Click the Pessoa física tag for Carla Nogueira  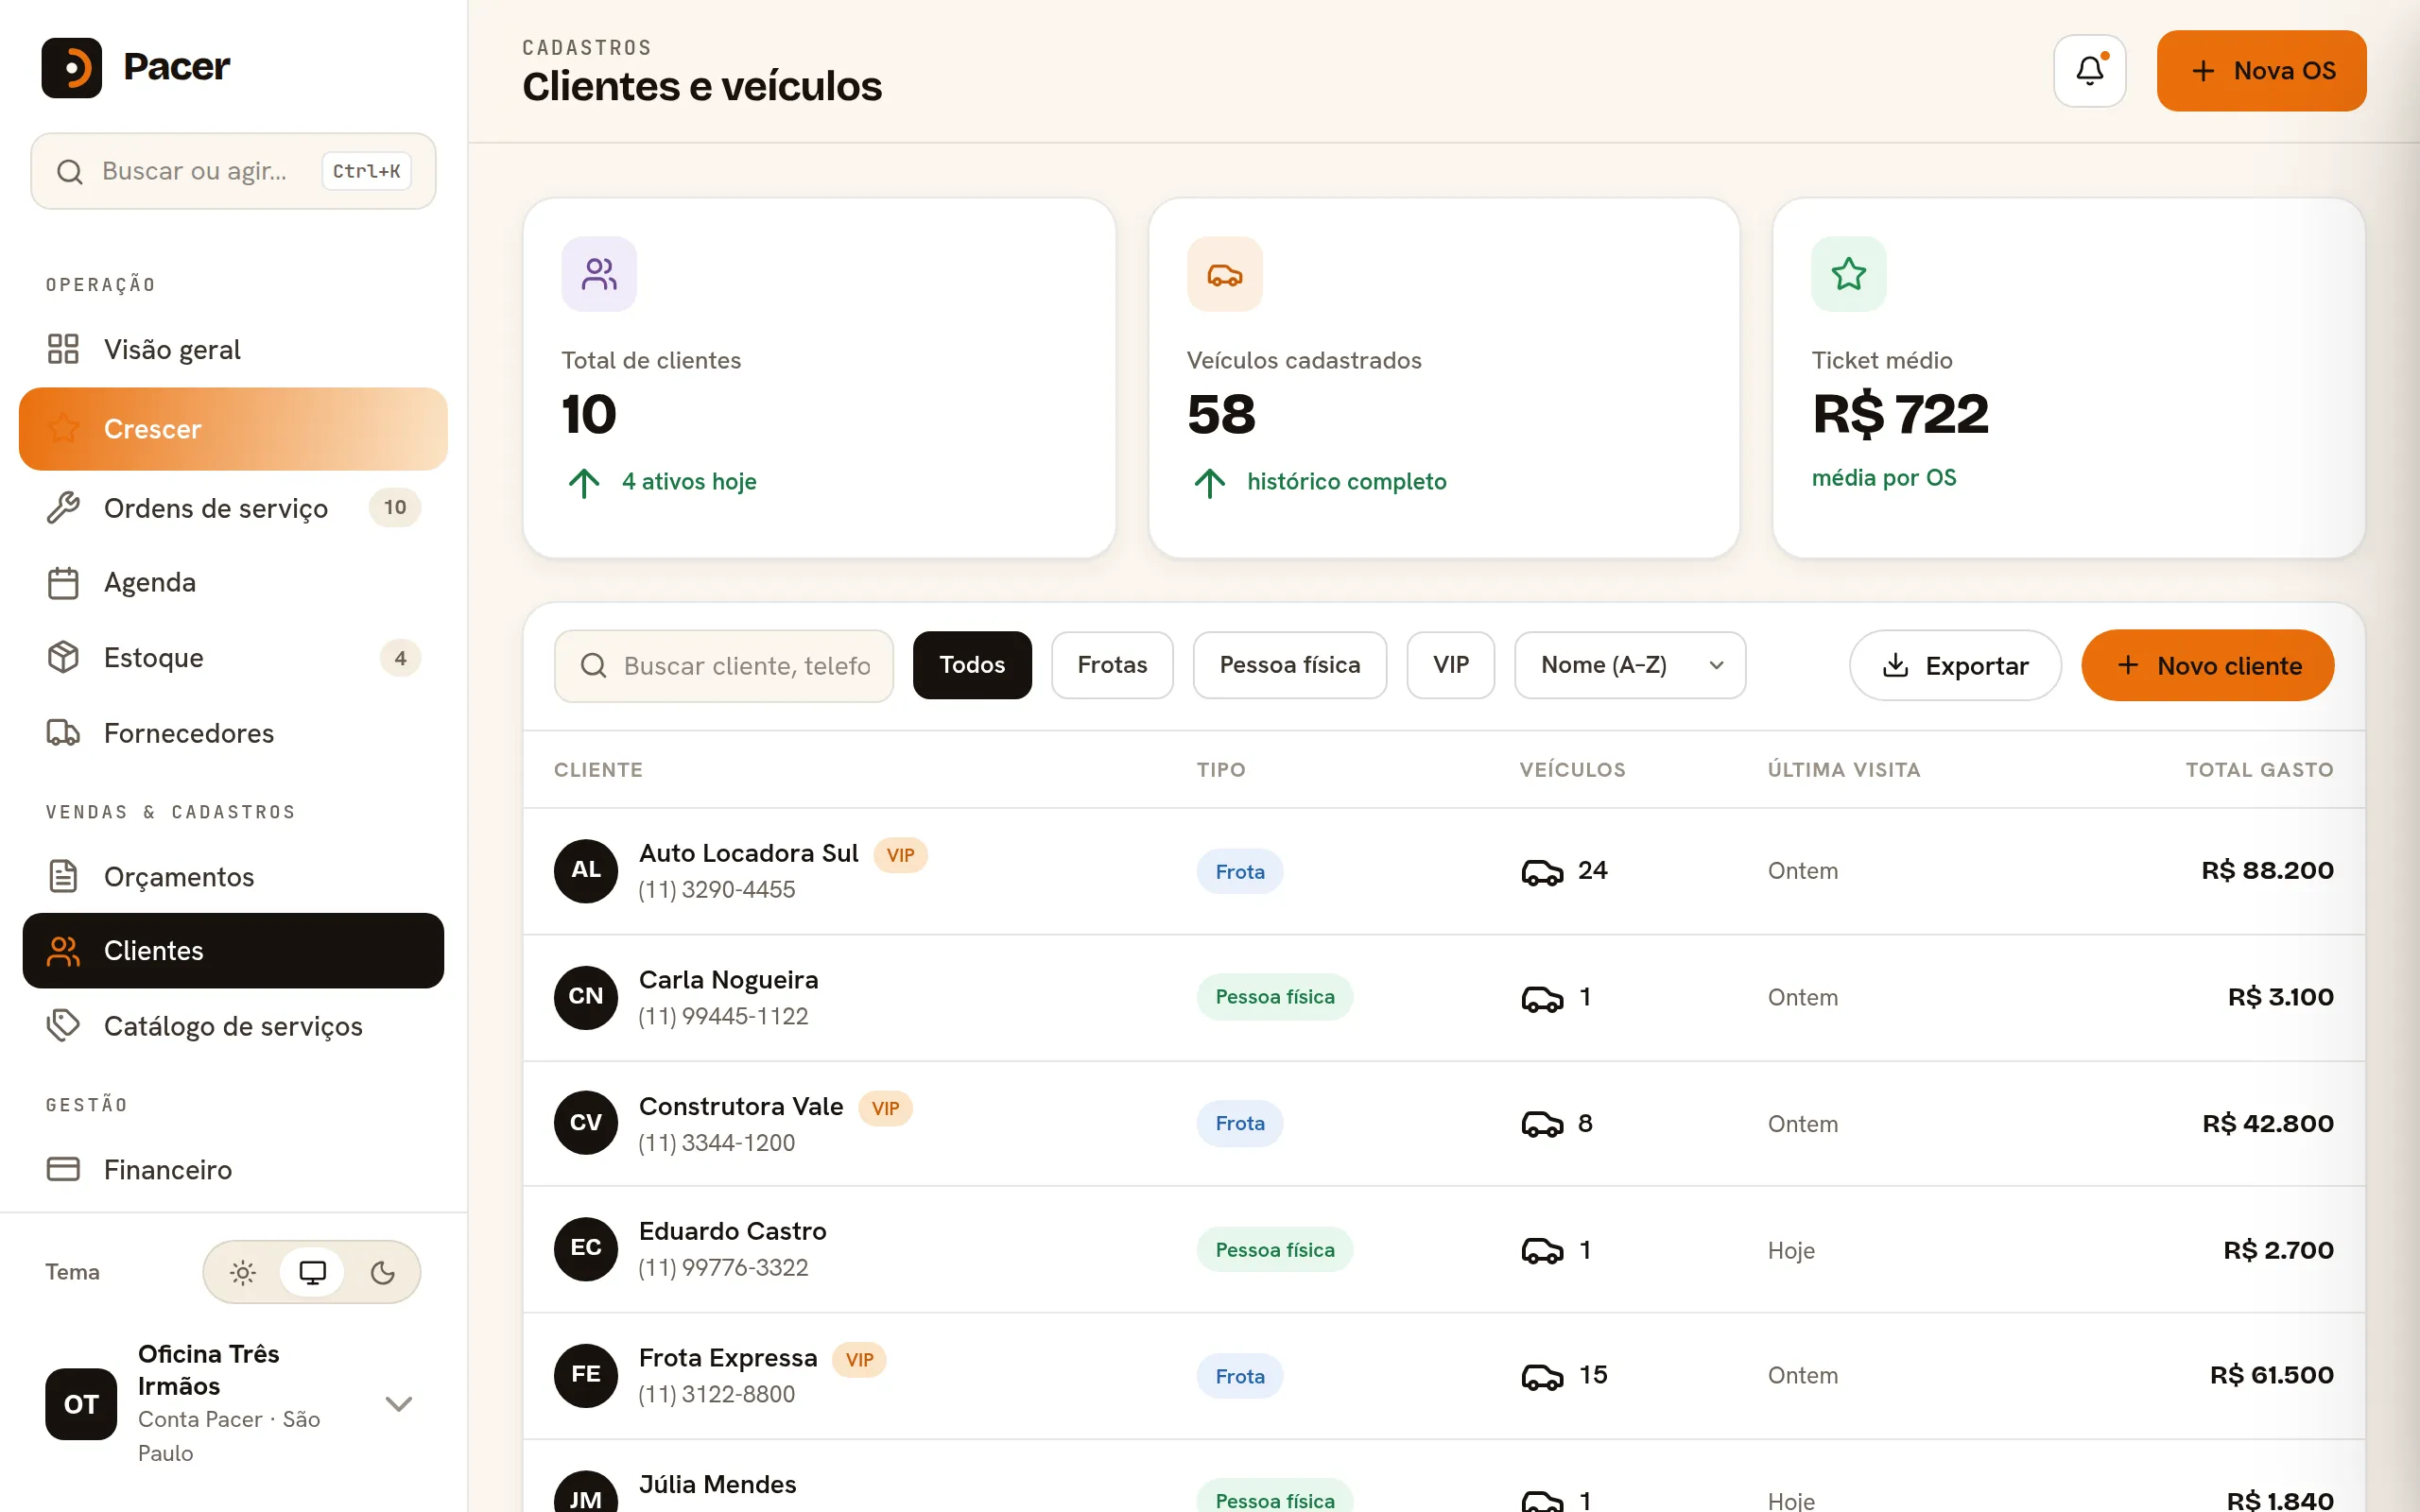1274,997
